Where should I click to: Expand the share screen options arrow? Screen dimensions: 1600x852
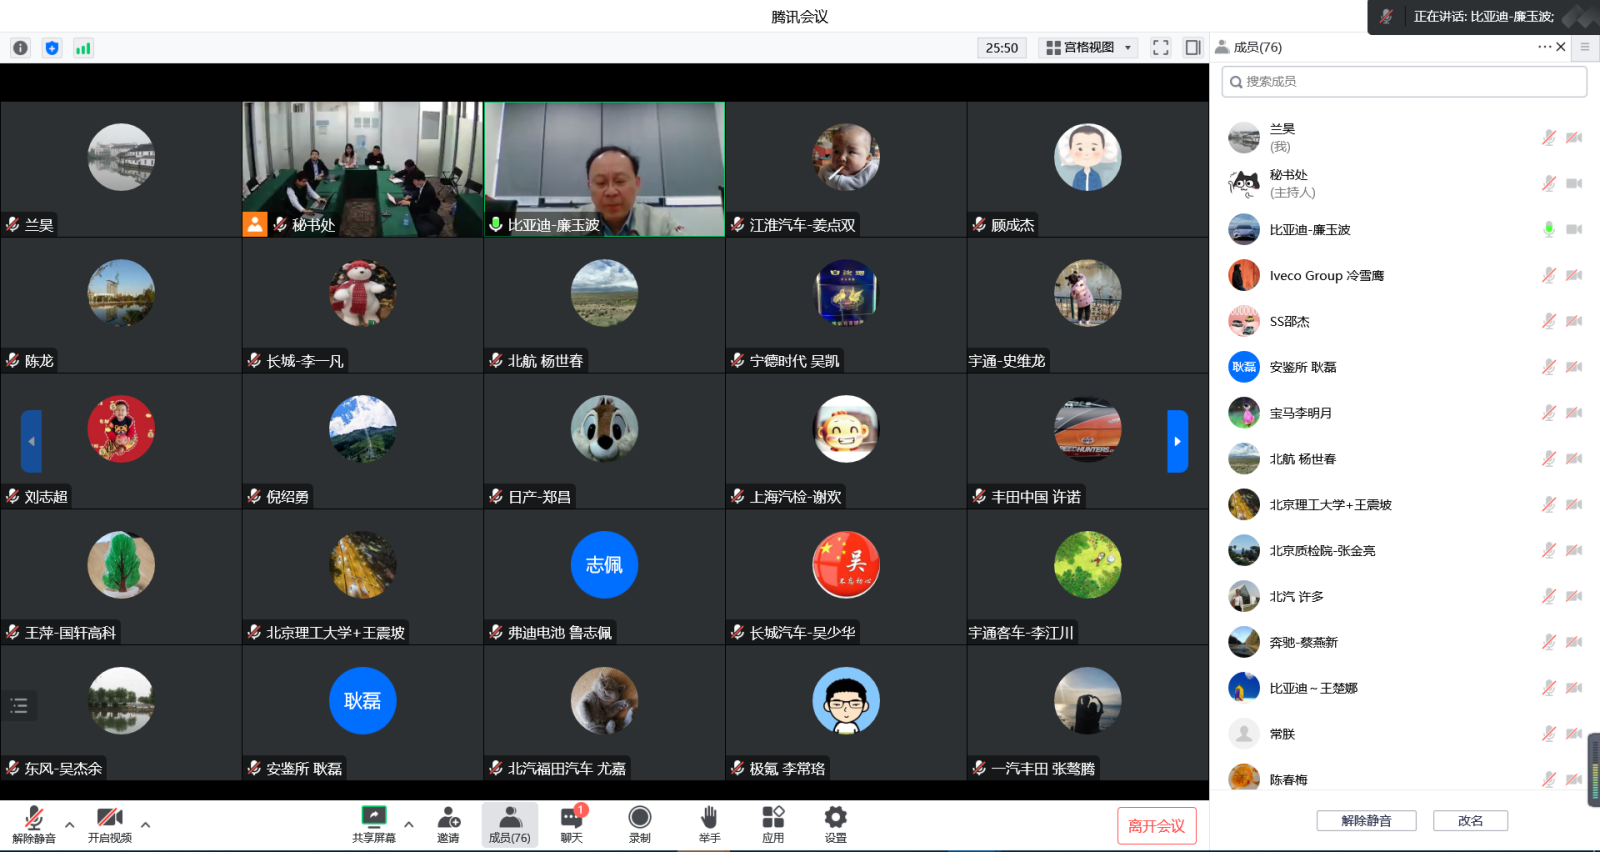408,825
